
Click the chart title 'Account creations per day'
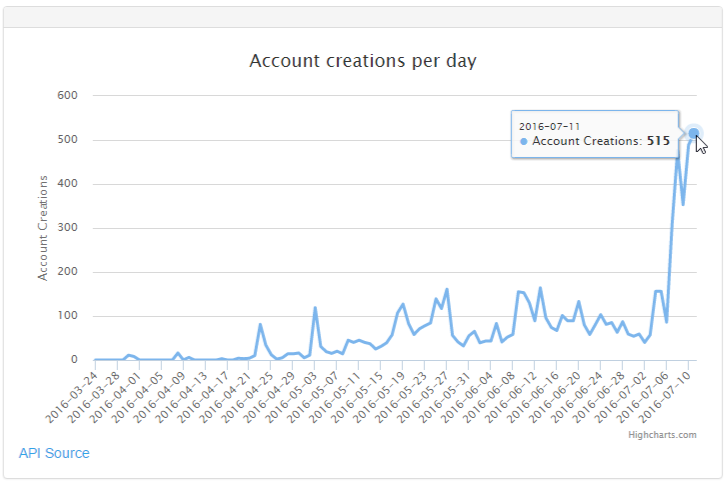(x=363, y=61)
